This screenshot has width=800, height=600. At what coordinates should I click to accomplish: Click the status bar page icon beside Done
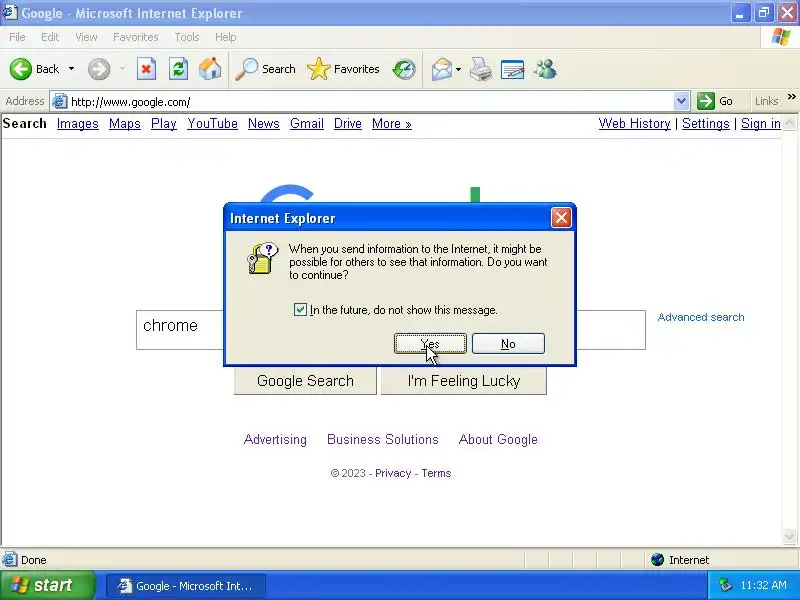pyautogui.click(x=10, y=560)
